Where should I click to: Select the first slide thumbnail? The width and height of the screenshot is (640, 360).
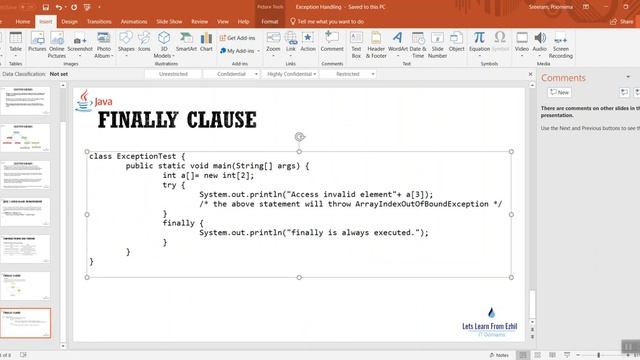pyautogui.click(x=25, y=100)
